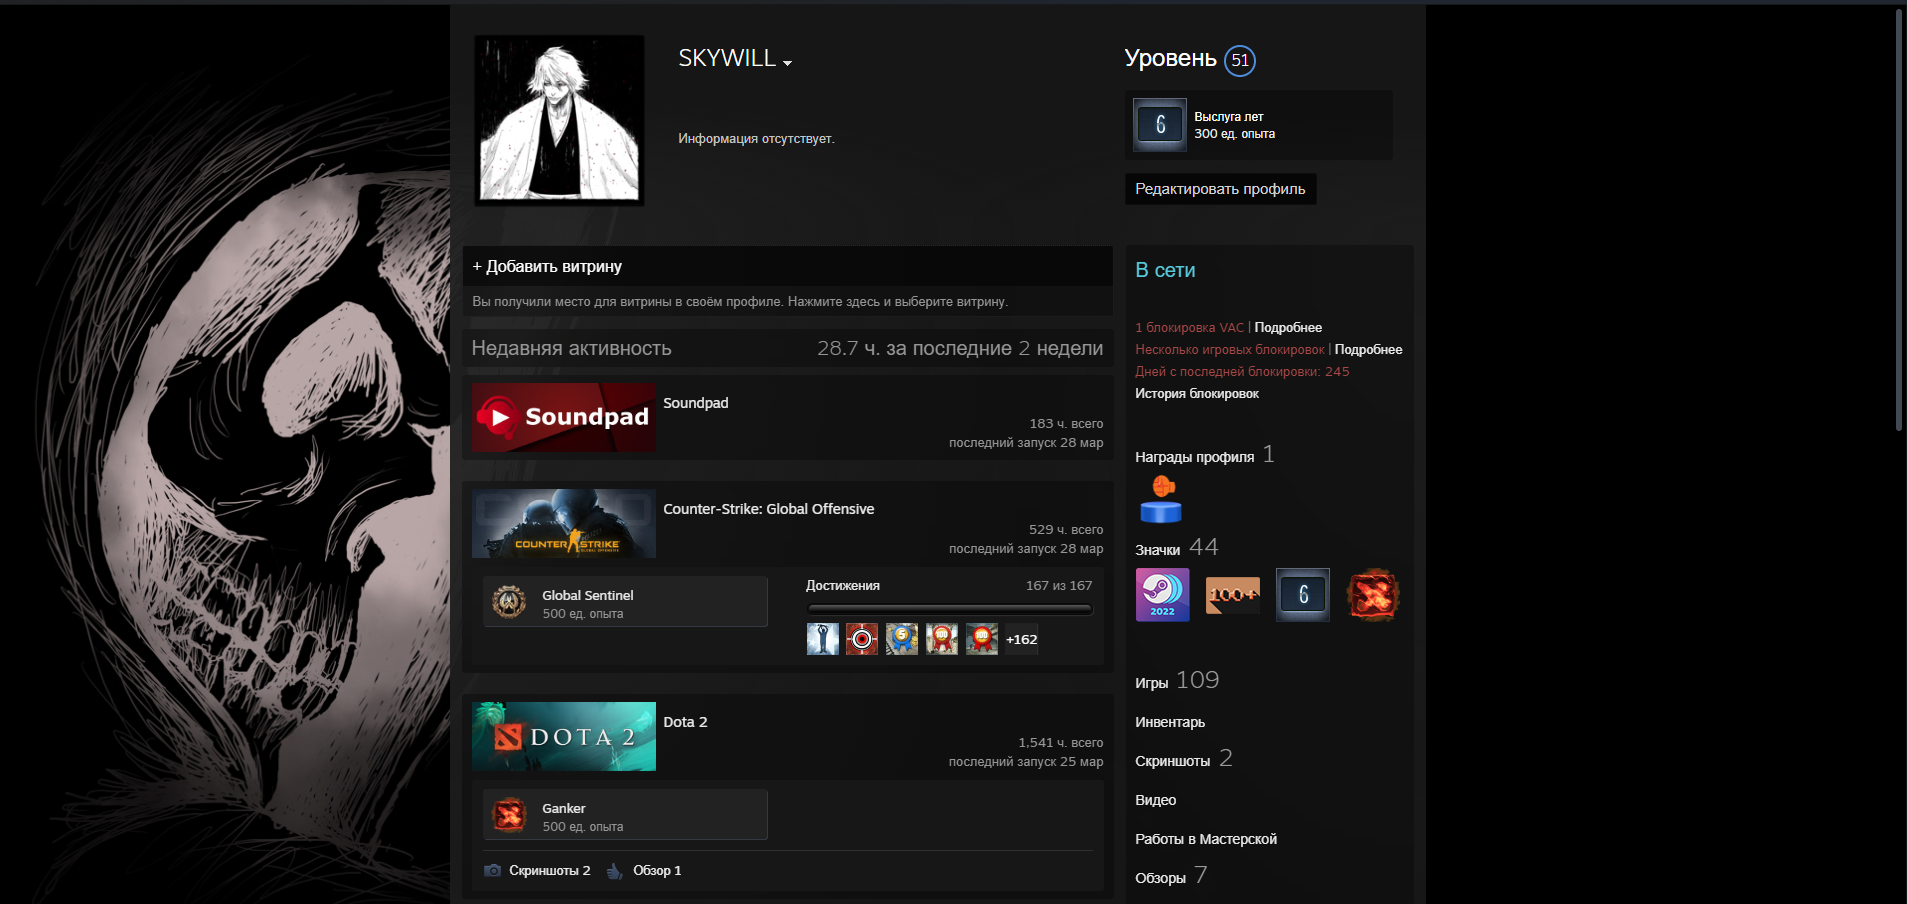Open the red Dota badge in Значки row

(1373, 595)
